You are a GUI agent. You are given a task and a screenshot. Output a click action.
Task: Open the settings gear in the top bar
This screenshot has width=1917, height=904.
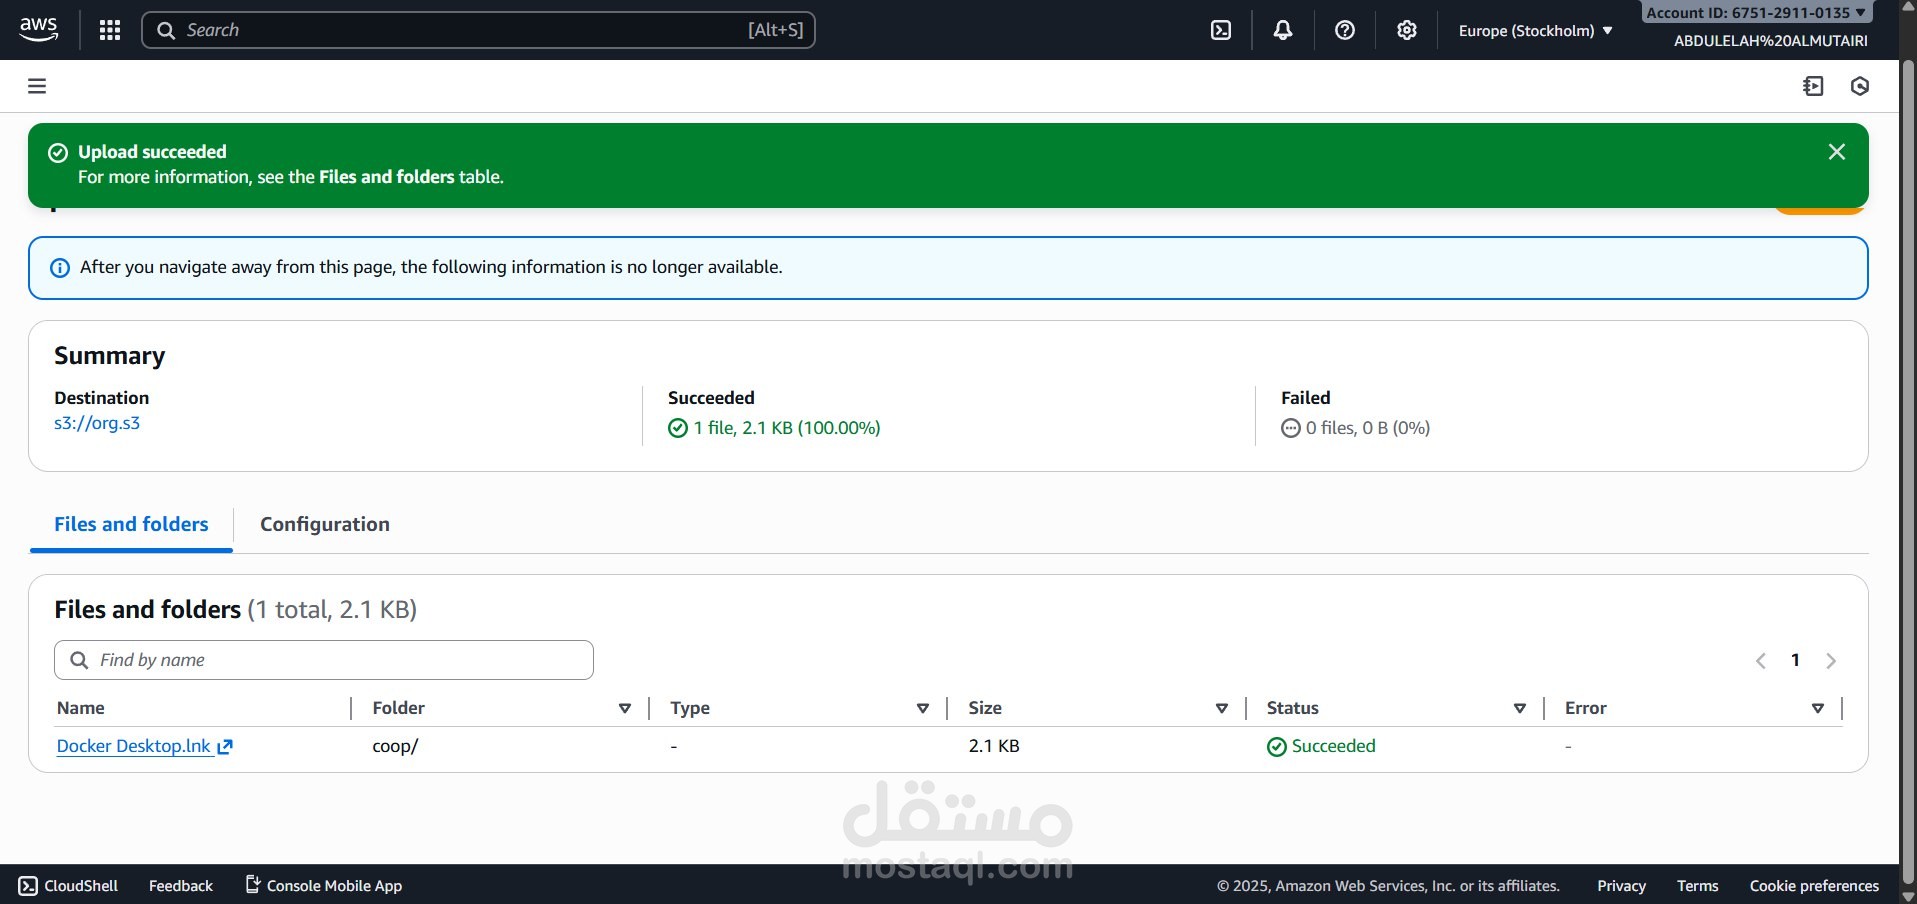1406,30
